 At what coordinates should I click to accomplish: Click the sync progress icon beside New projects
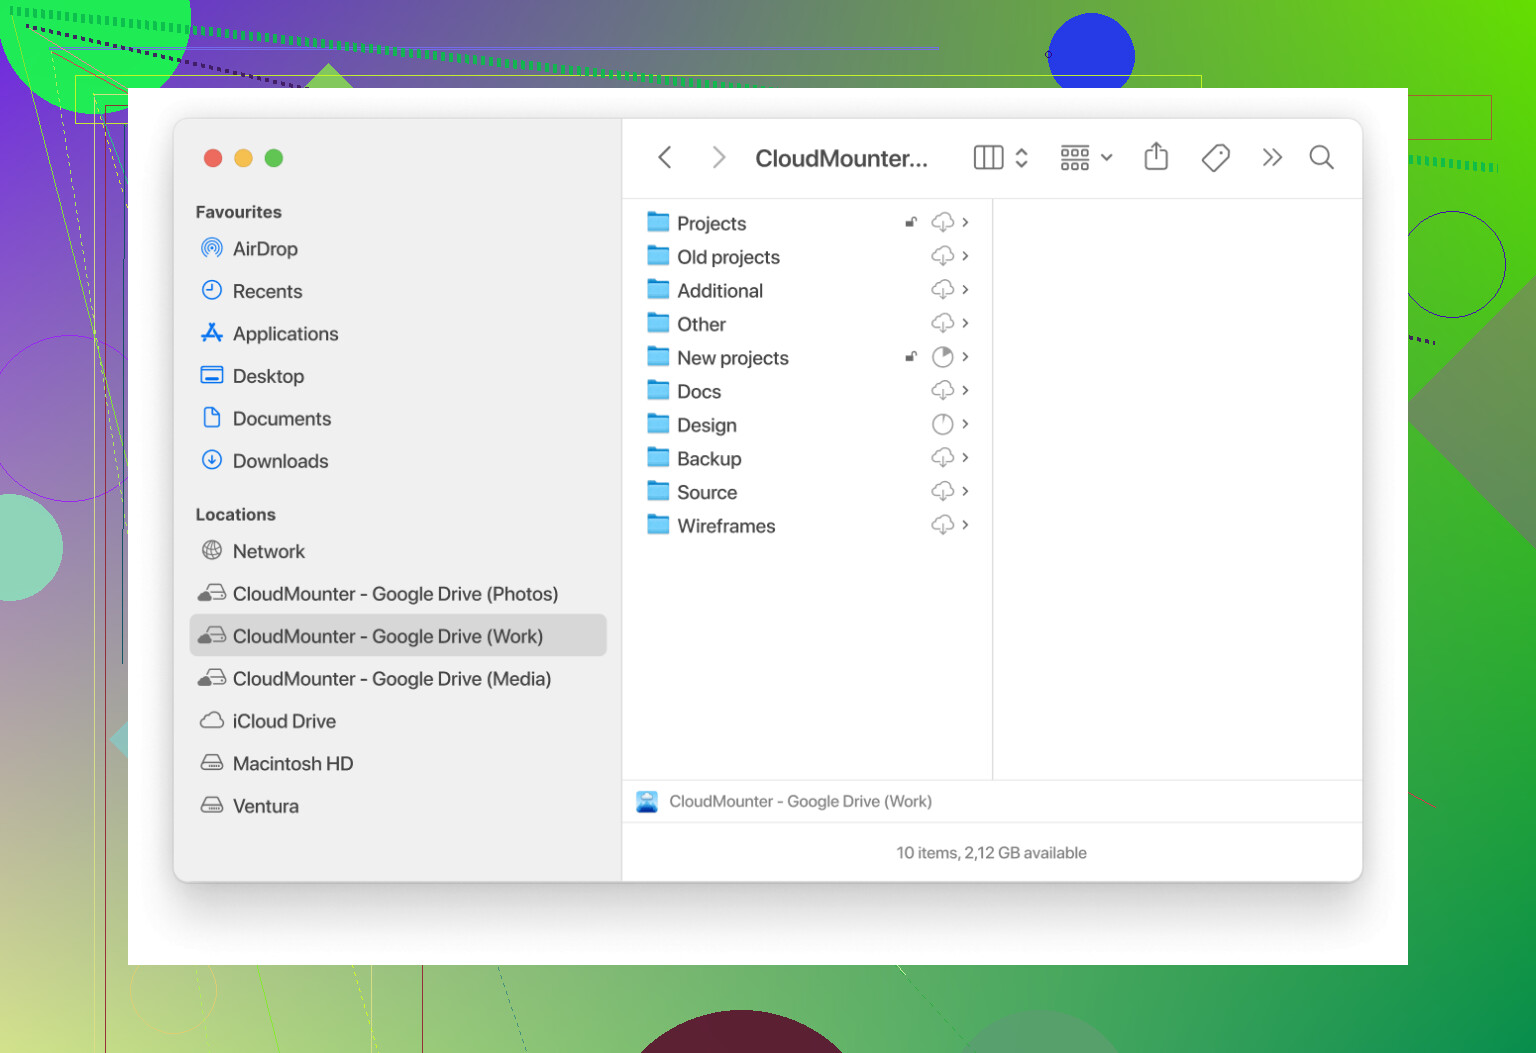(x=942, y=357)
